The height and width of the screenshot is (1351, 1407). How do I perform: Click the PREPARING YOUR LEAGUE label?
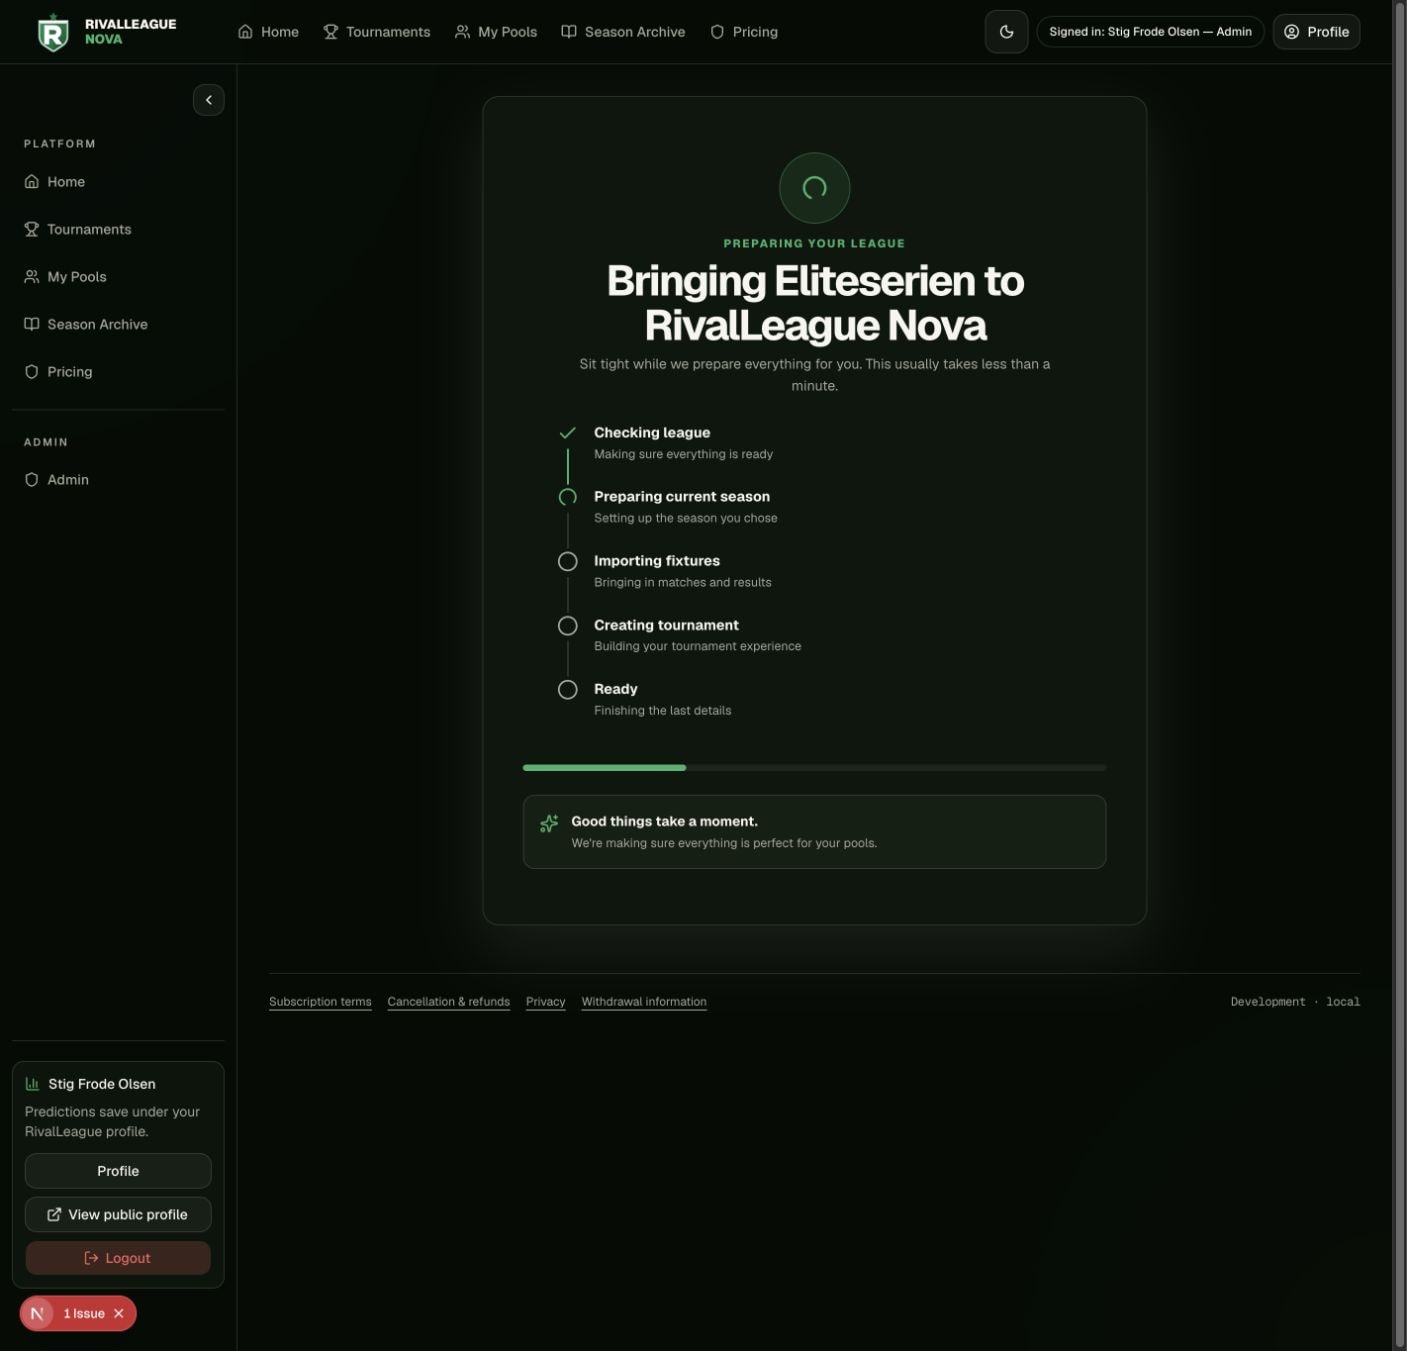click(x=814, y=244)
